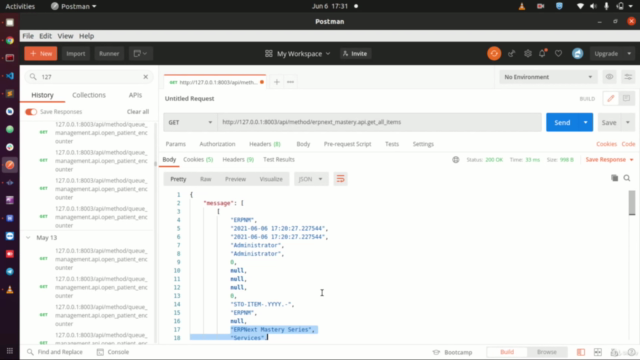The width and height of the screenshot is (640, 360).
Task: Click the New button
Action: point(41,53)
